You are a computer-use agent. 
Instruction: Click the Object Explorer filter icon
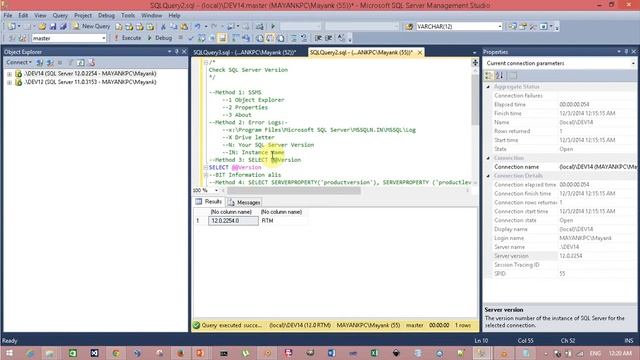pos(71,62)
